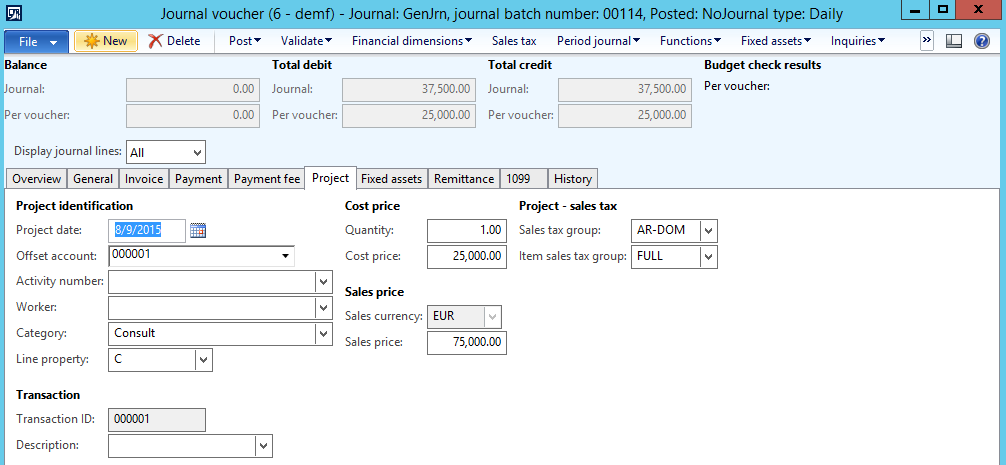Switch to the Overview tab
This screenshot has height=465, width=1006.
click(x=36, y=179)
